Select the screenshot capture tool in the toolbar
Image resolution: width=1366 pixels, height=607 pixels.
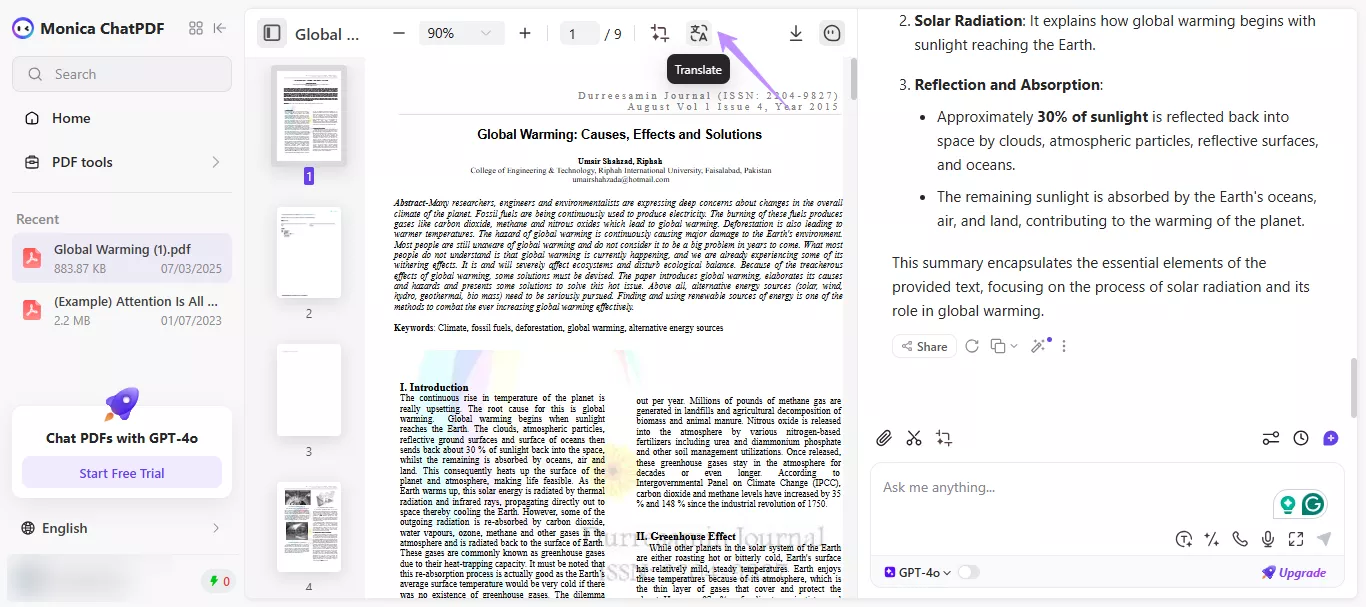659,32
